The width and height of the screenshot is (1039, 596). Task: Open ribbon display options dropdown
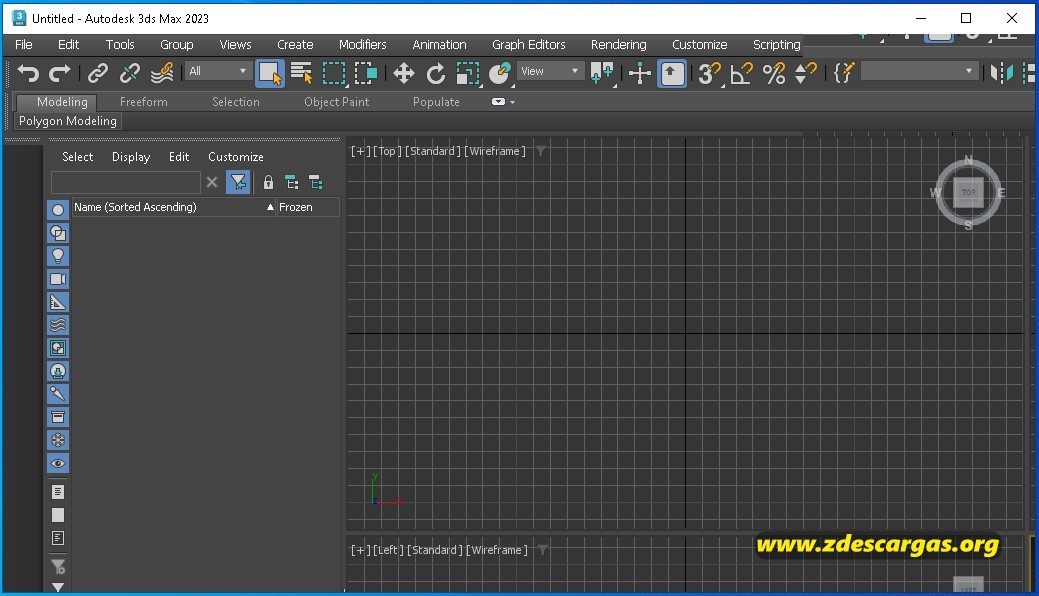(x=503, y=102)
